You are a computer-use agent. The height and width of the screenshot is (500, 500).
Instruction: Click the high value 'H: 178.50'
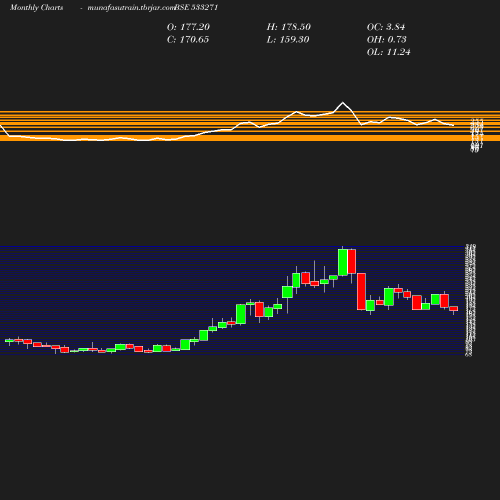288,27
